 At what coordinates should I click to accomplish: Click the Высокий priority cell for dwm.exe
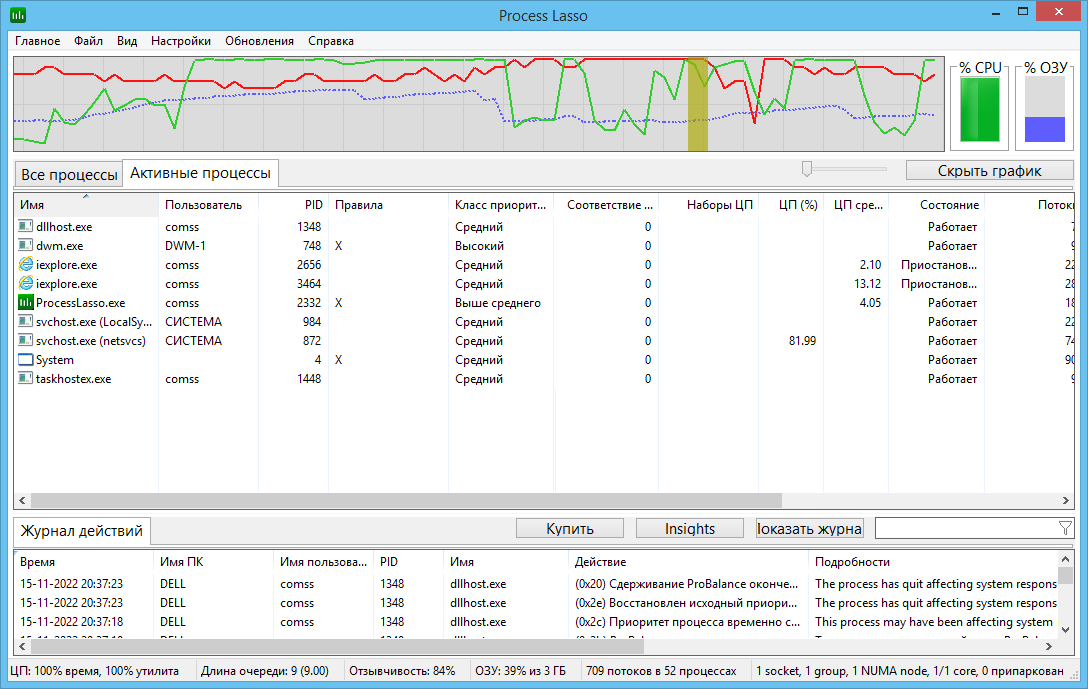click(479, 246)
